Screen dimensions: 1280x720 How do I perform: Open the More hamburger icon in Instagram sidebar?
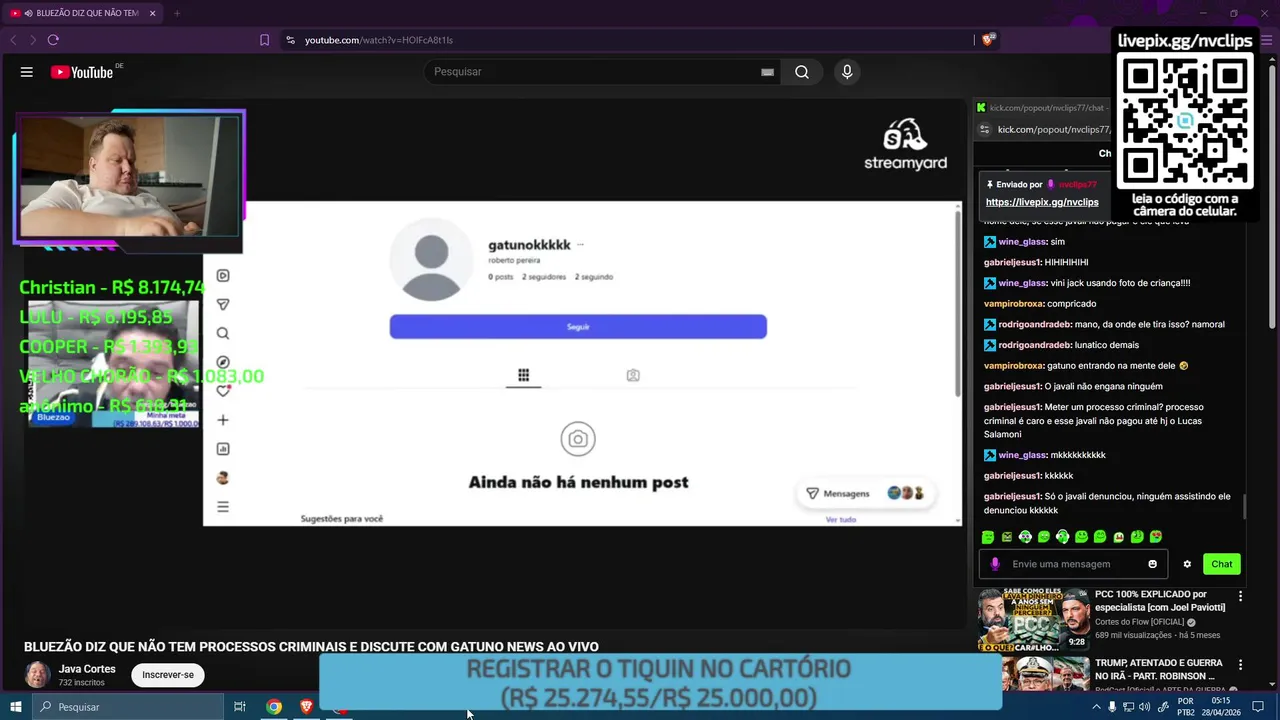[x=223, y=507]
